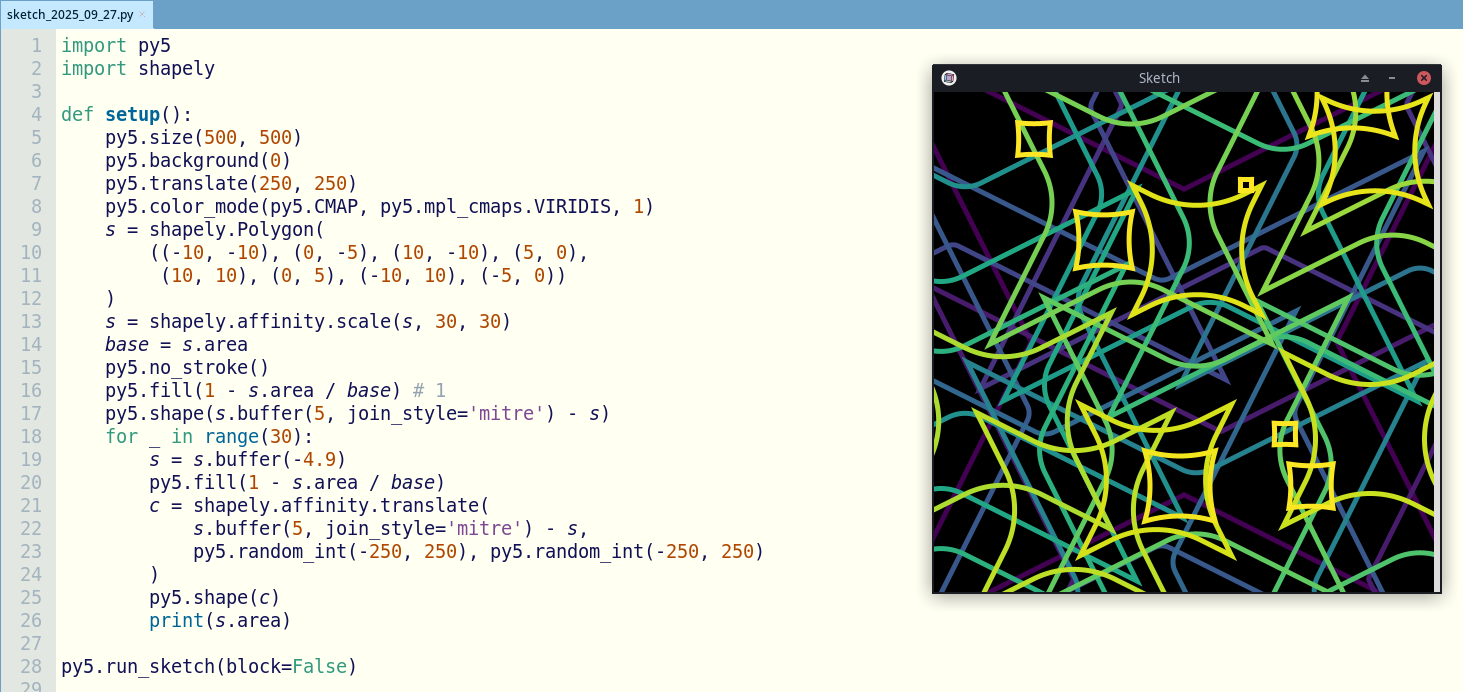The image size is (1463, 692).
Task: Click line number 28 in the gutter
Action: coord(30,666)
